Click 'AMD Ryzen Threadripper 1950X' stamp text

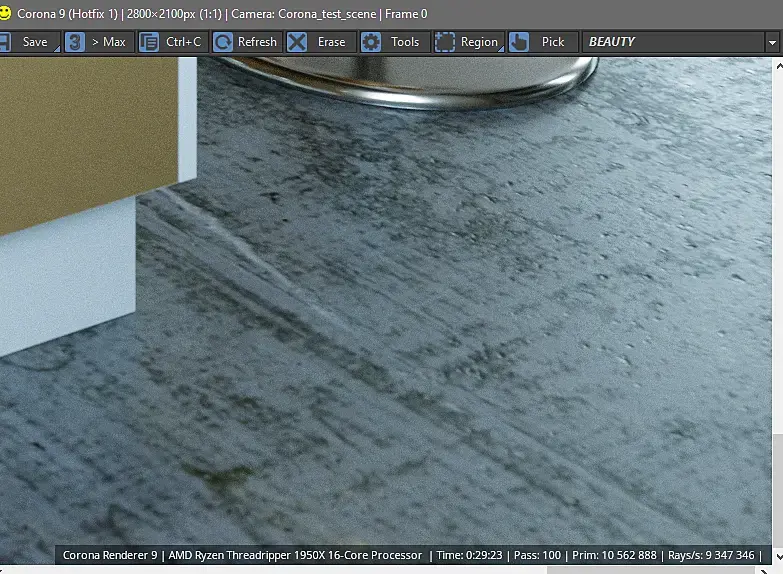pos(246,555)
